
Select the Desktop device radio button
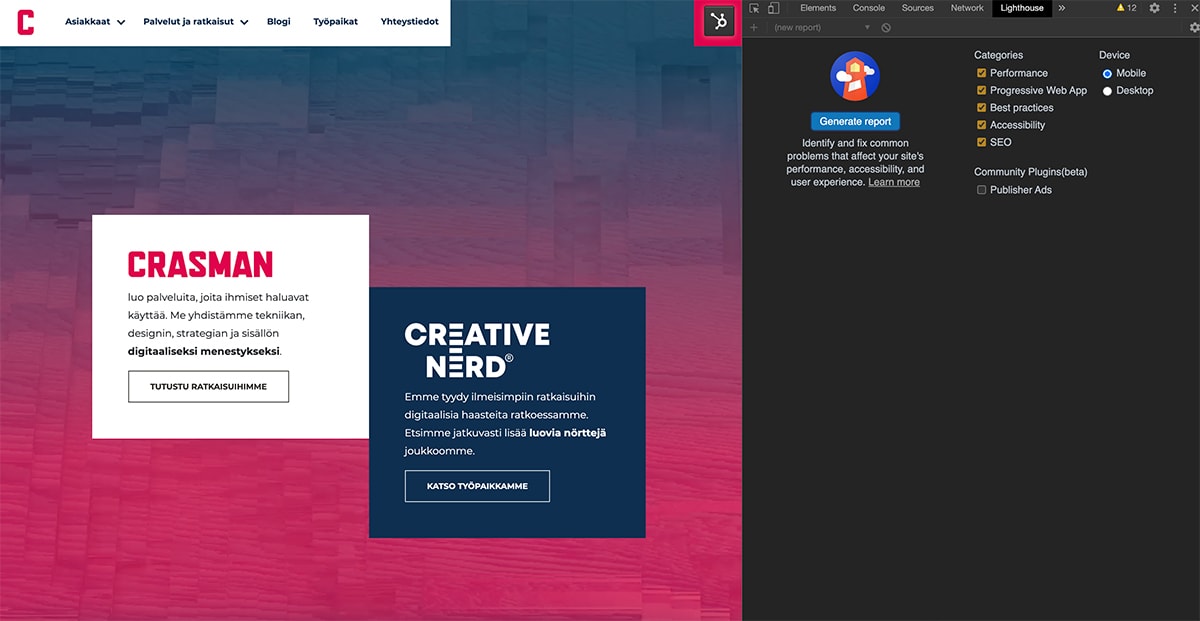pos(1107,90)
